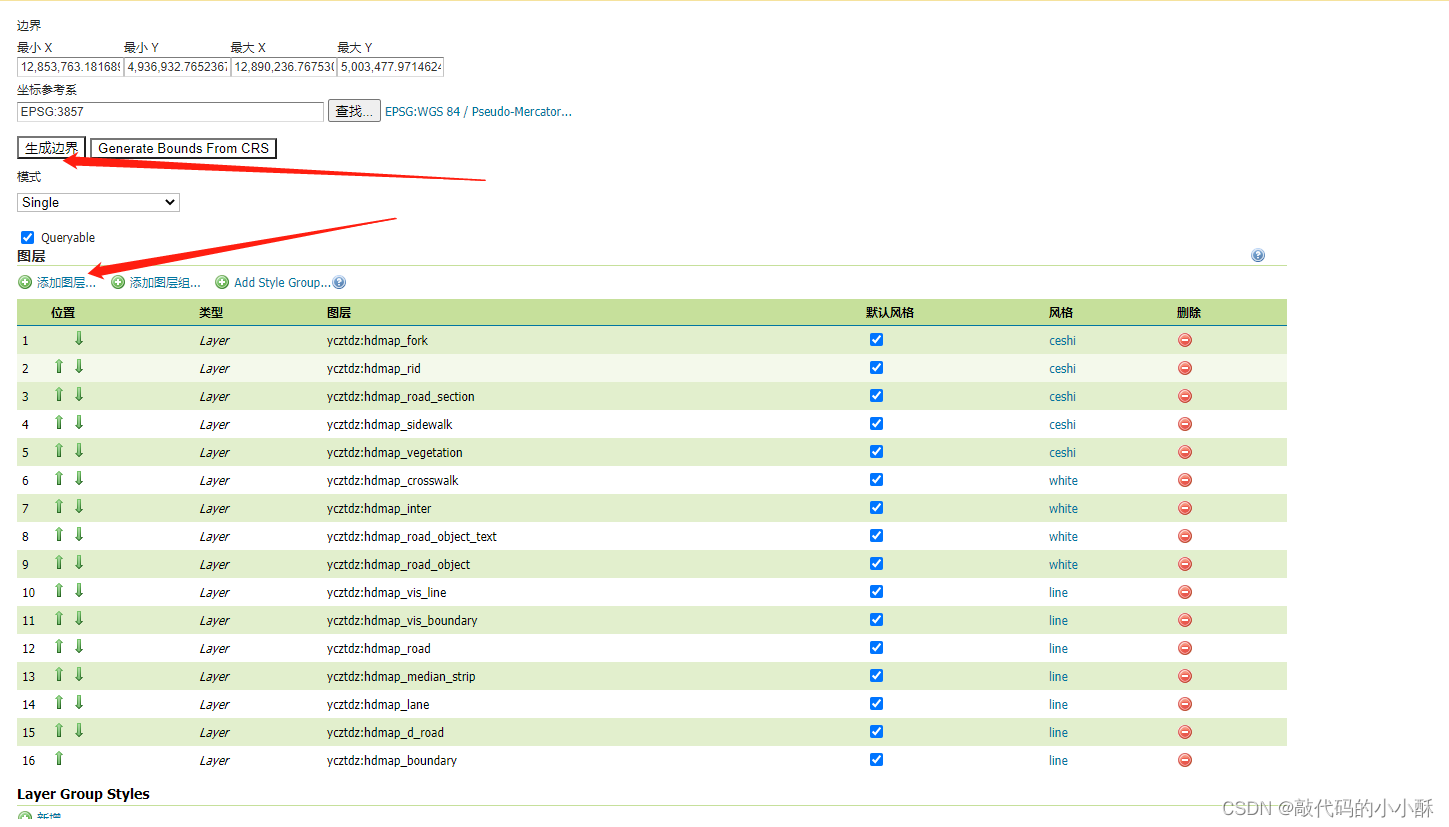Open EPSG:WGS 84 / Pseudo-Mercator link
This screenshot has height=827, width=1449.
coord(478,112)
